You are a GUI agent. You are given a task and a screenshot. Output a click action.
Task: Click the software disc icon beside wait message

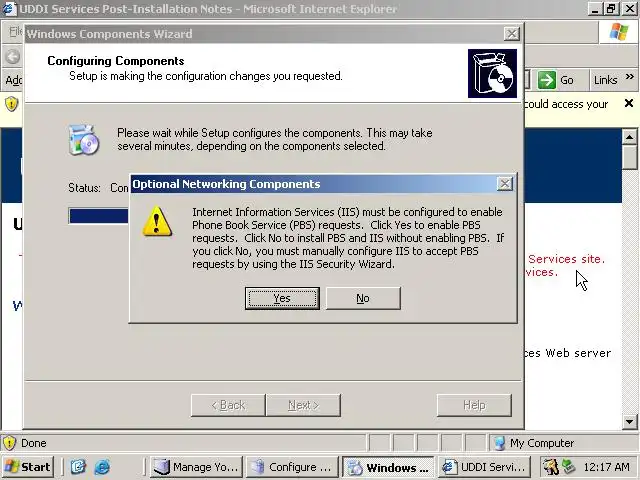click(x=83, y=140)
